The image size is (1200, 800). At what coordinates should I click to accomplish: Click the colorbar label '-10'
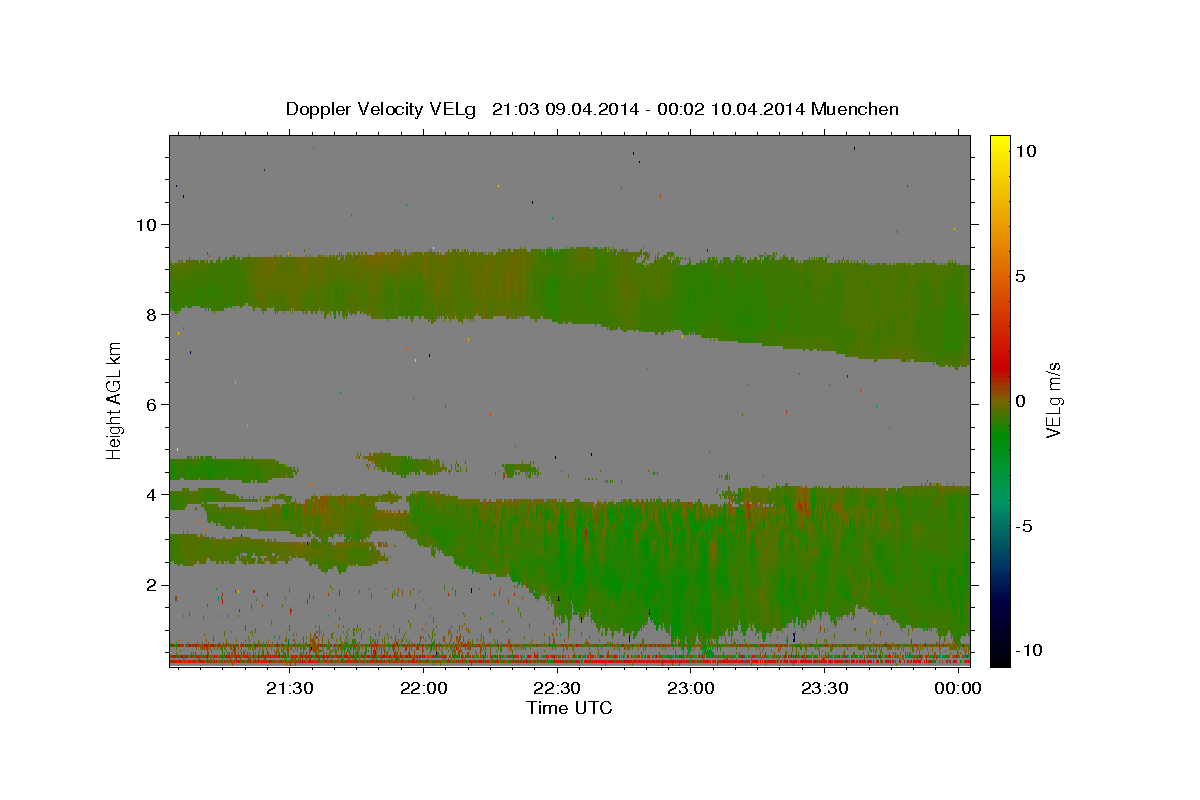coord(1027,650)
